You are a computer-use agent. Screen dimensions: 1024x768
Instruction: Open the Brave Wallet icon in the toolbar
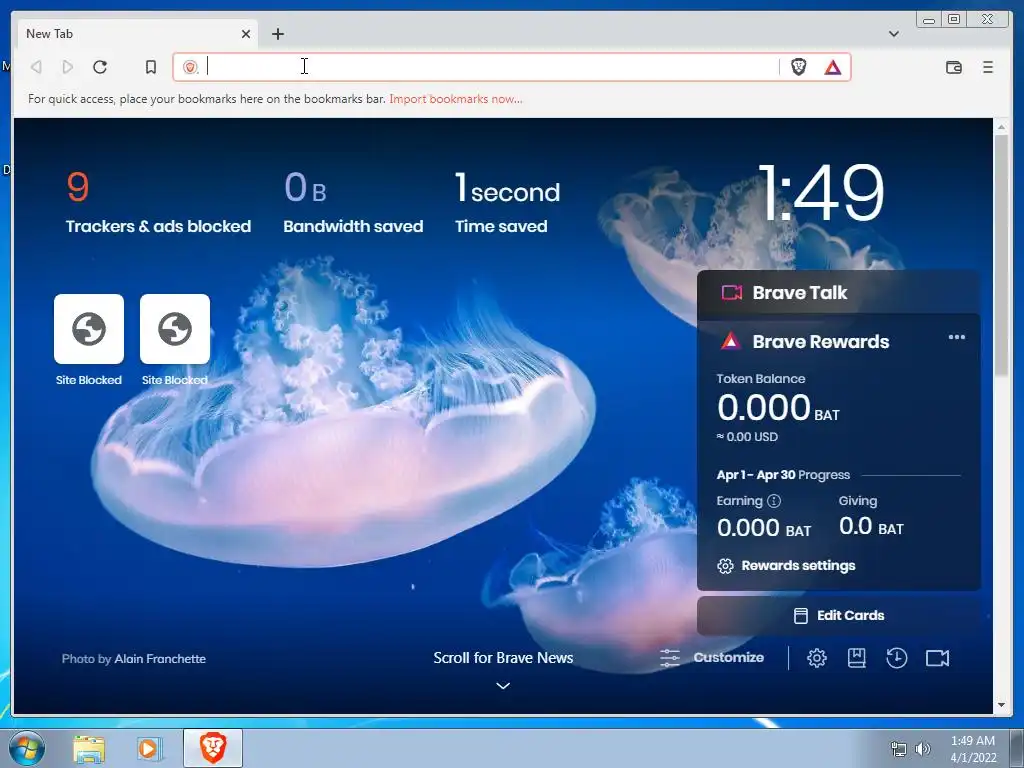click(953, 67)
